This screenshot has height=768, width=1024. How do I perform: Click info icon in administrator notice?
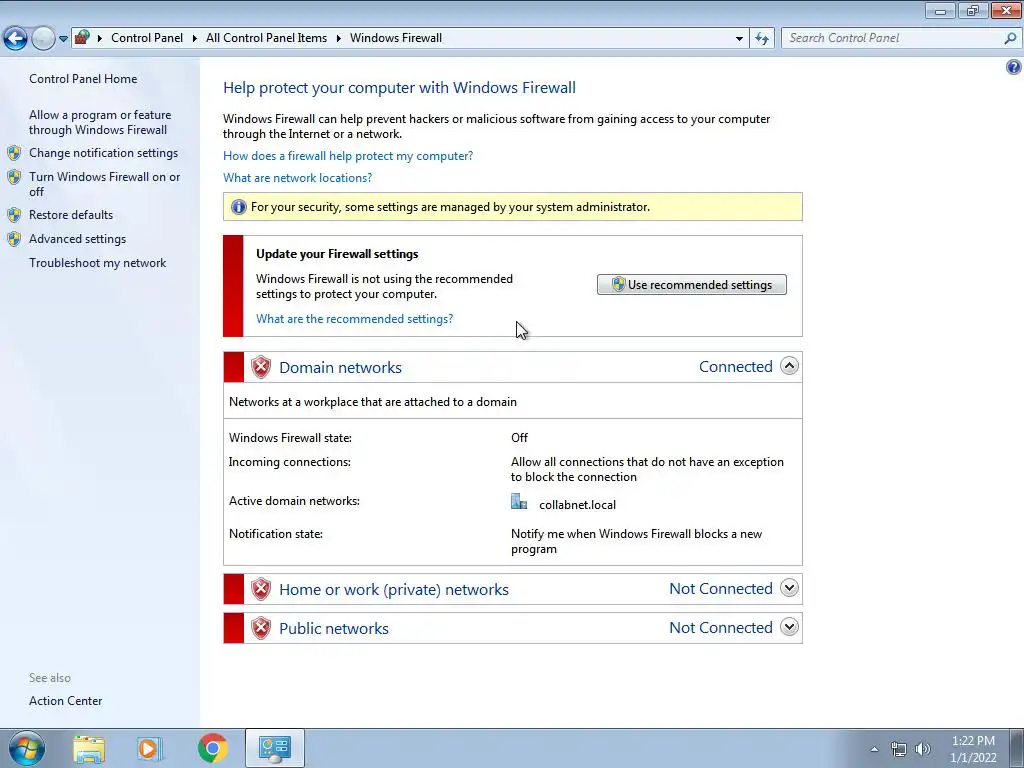238,207
